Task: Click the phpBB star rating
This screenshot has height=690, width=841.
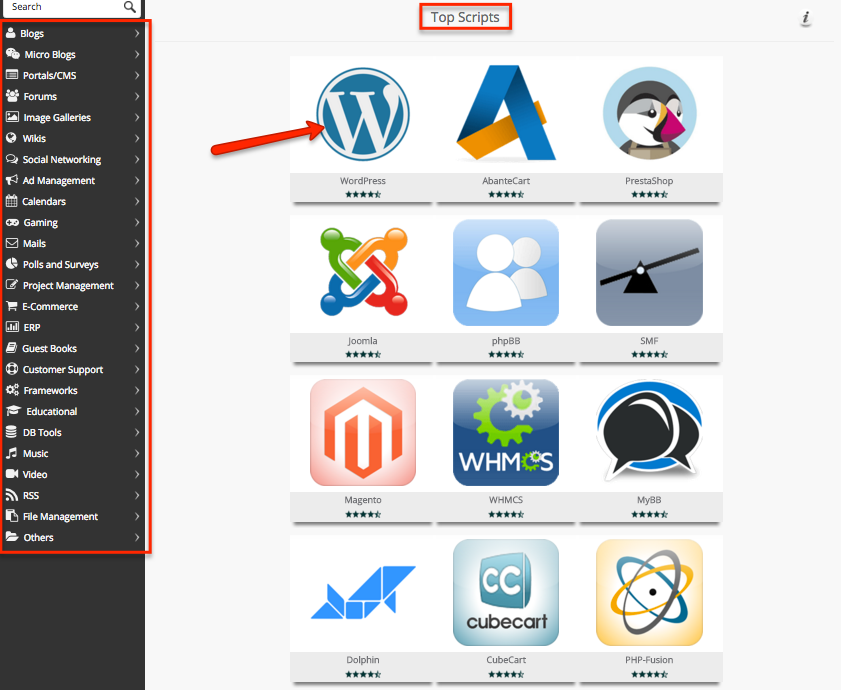Action: (506, 354)
